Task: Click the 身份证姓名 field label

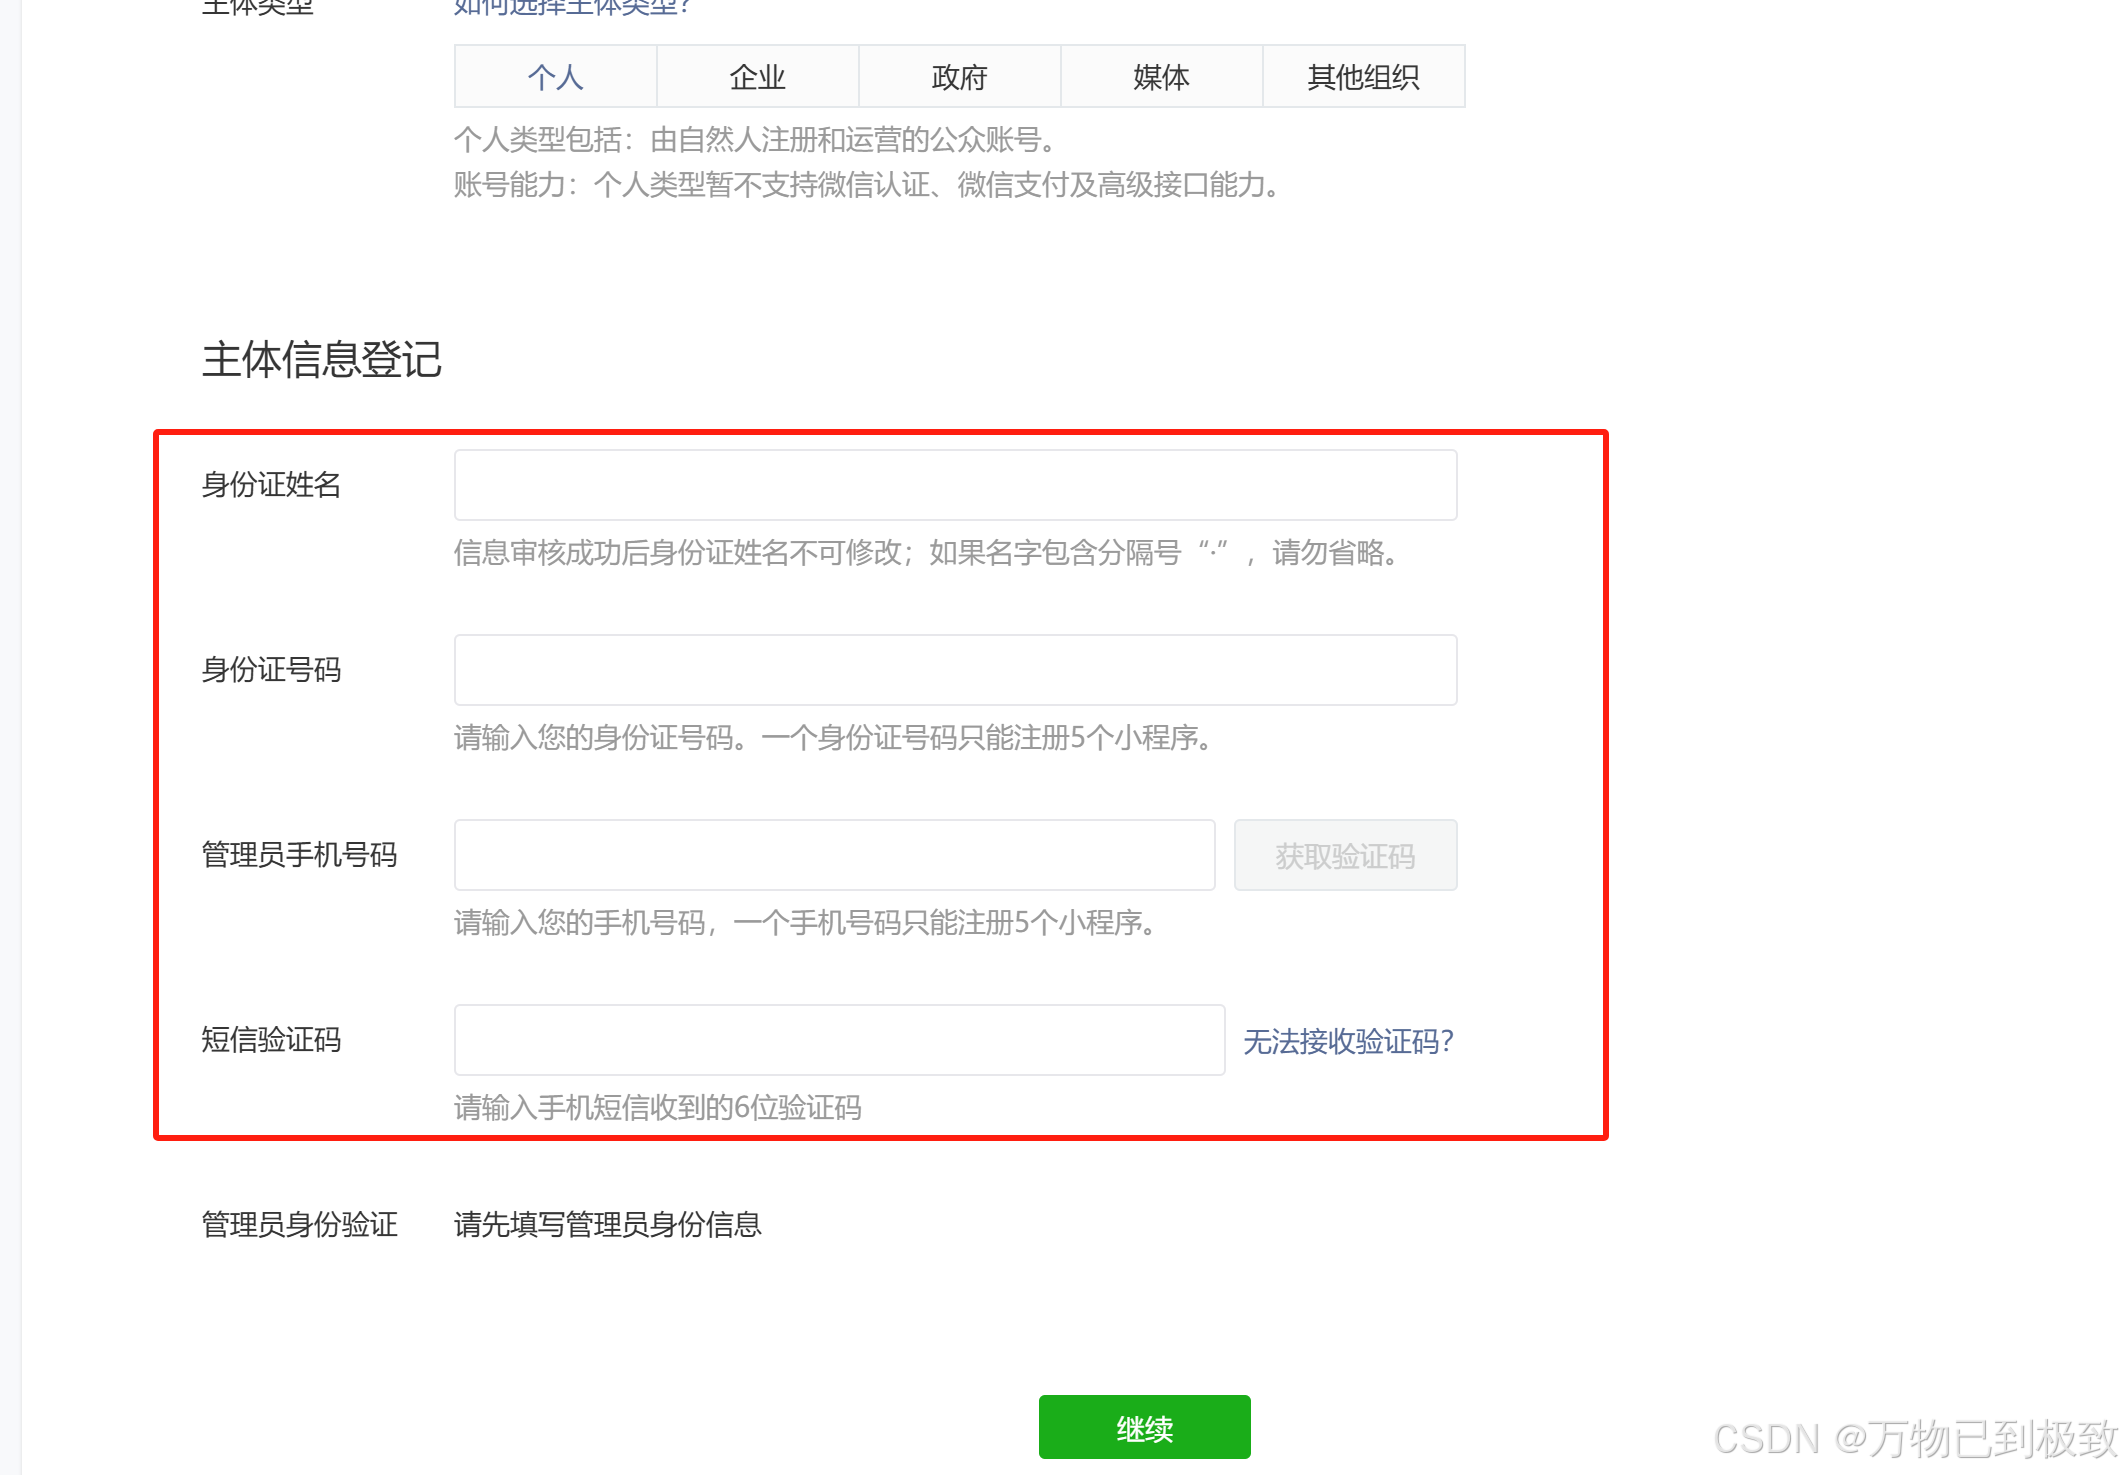Action: 271,485
